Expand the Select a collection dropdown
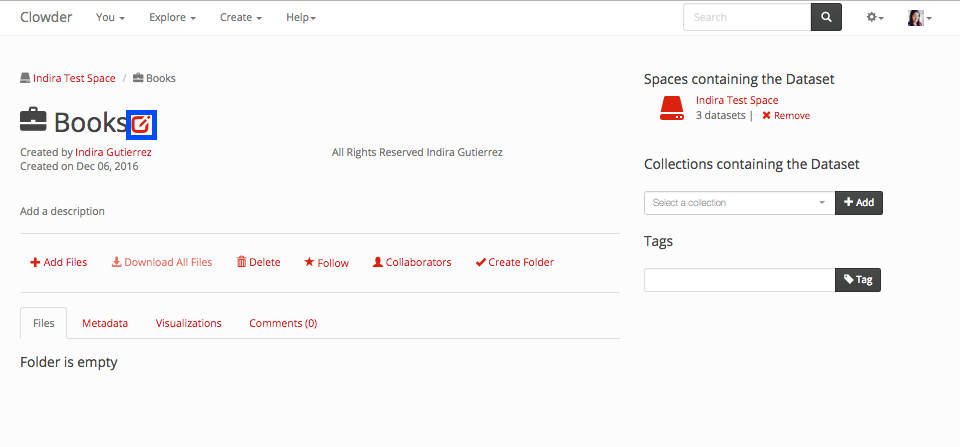 (739, 203)
